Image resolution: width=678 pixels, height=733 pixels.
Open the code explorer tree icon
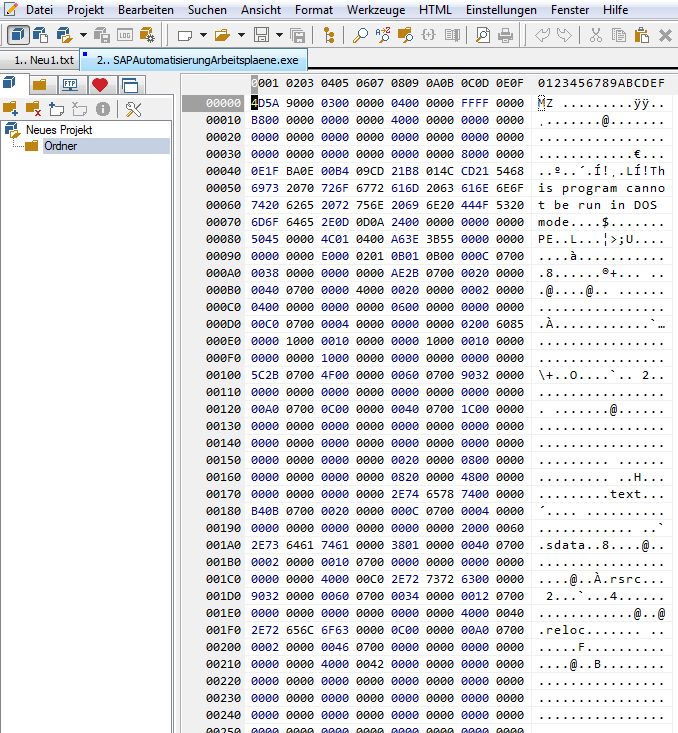point(329,35)
